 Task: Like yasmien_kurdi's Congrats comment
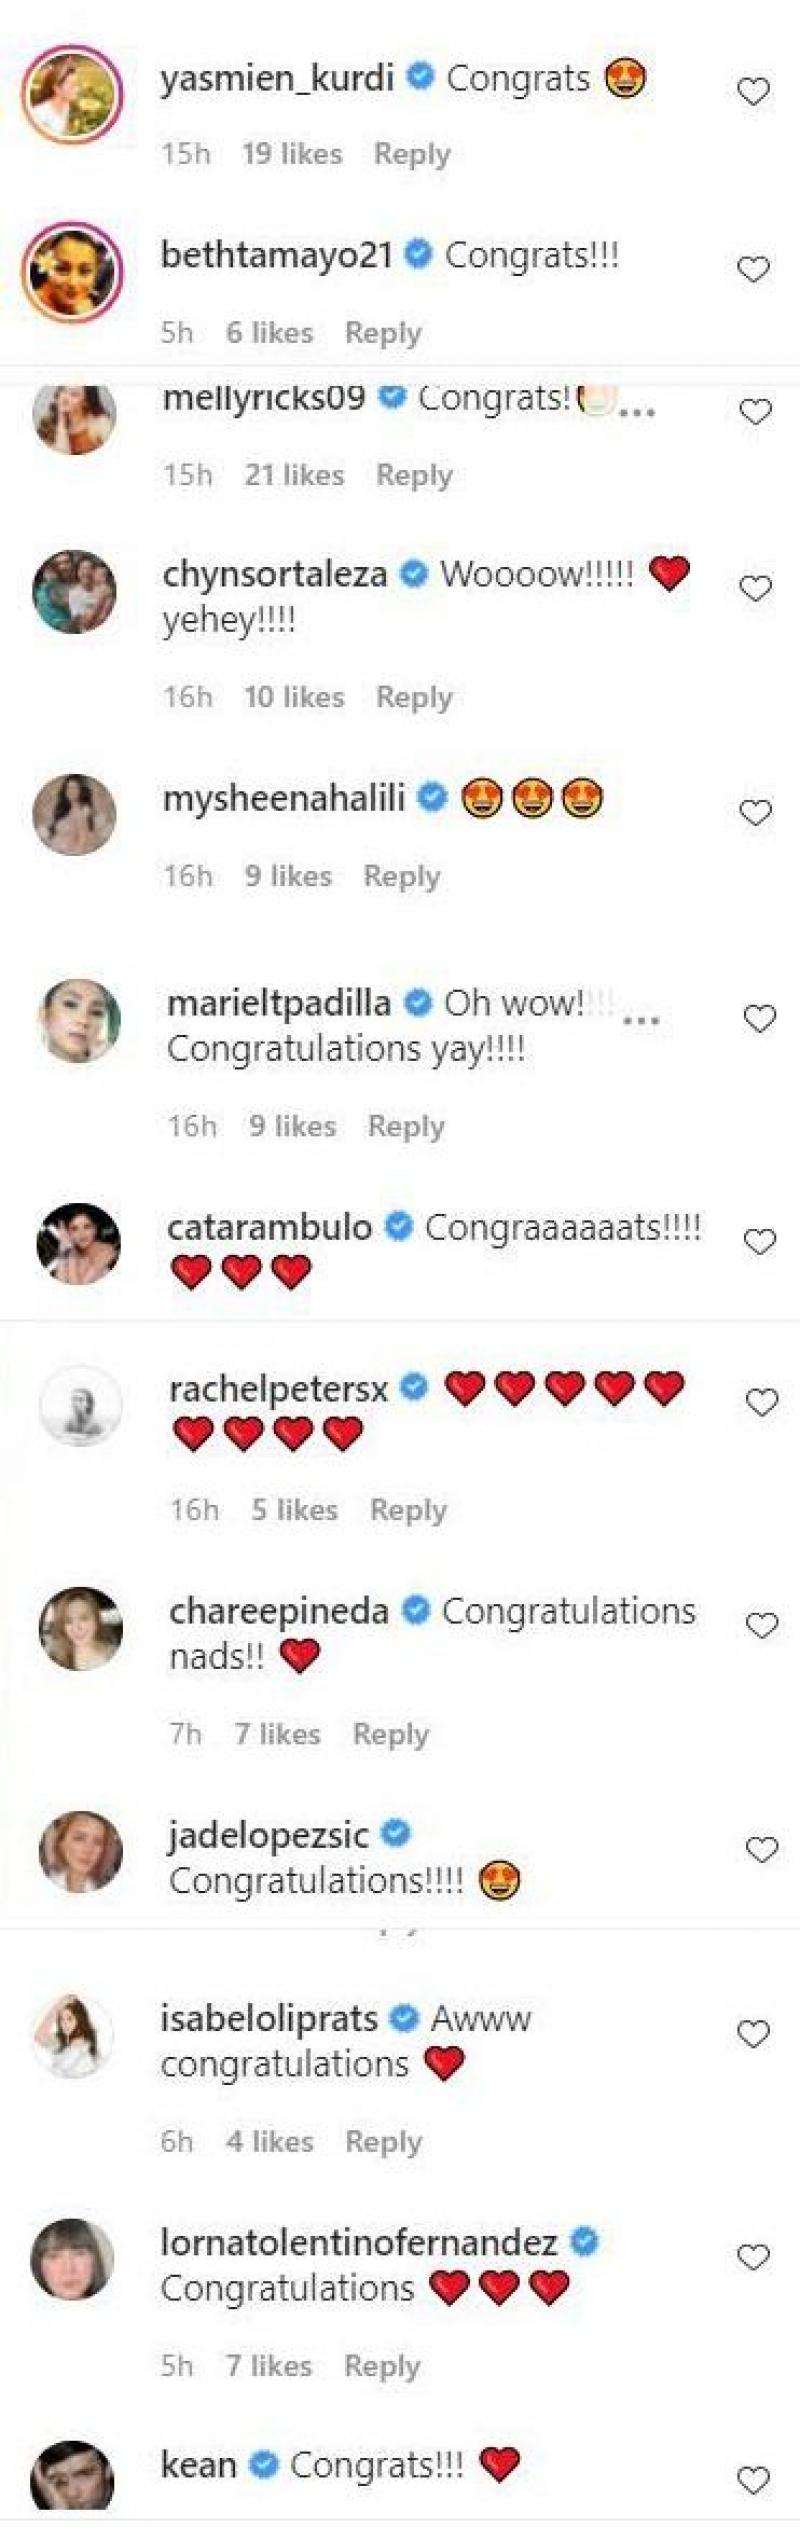753,93
